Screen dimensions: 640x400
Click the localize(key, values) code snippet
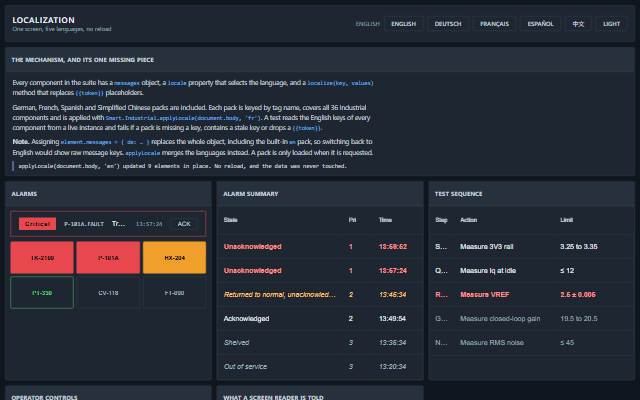[x=340, y=83]
